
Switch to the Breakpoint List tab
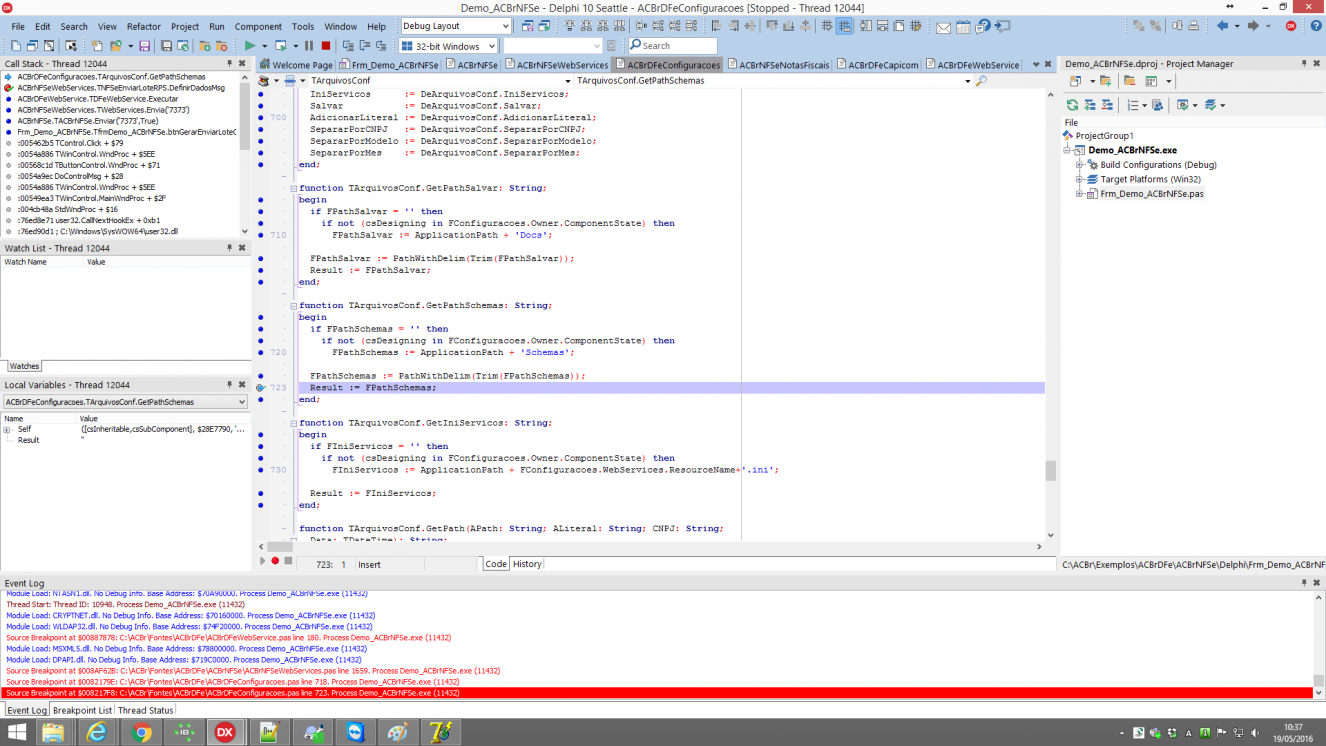82,710
